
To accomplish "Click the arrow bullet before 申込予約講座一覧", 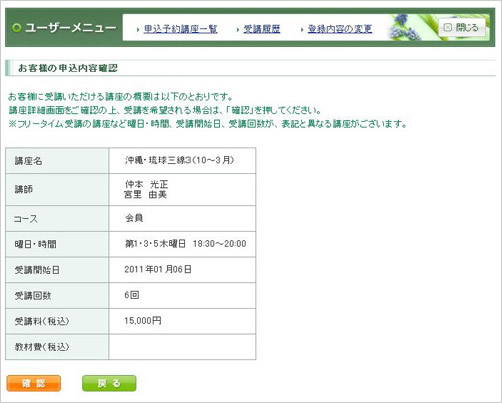I will pyautogui.click(x=138, y=30).
